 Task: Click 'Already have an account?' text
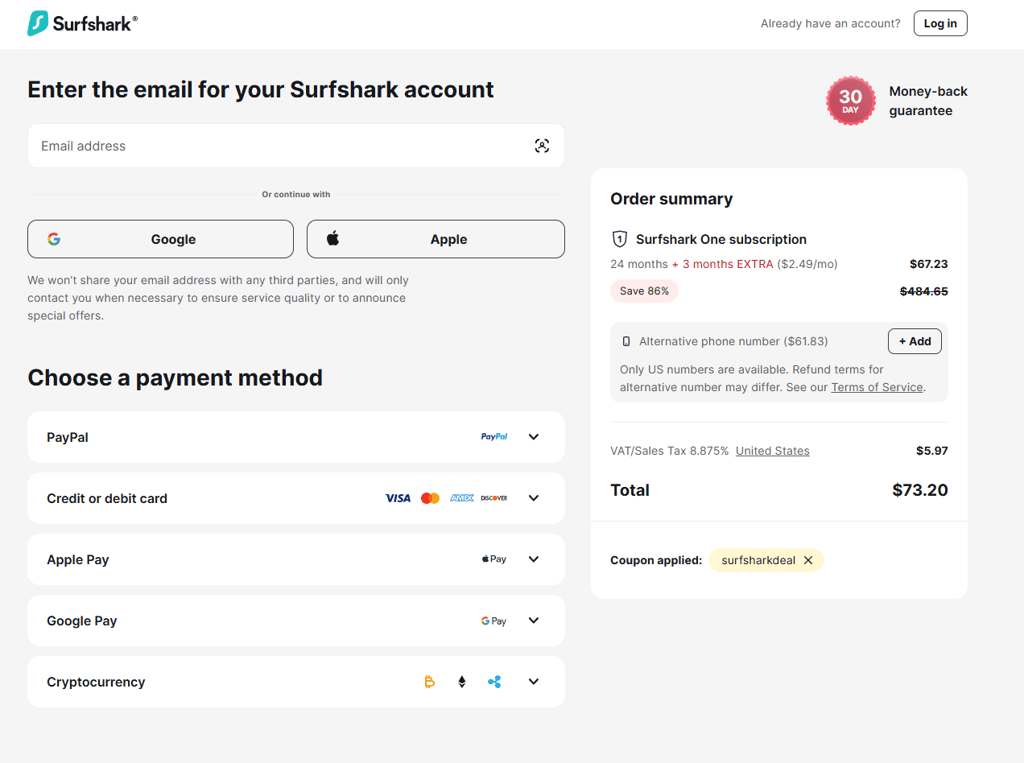click(830, 24)
